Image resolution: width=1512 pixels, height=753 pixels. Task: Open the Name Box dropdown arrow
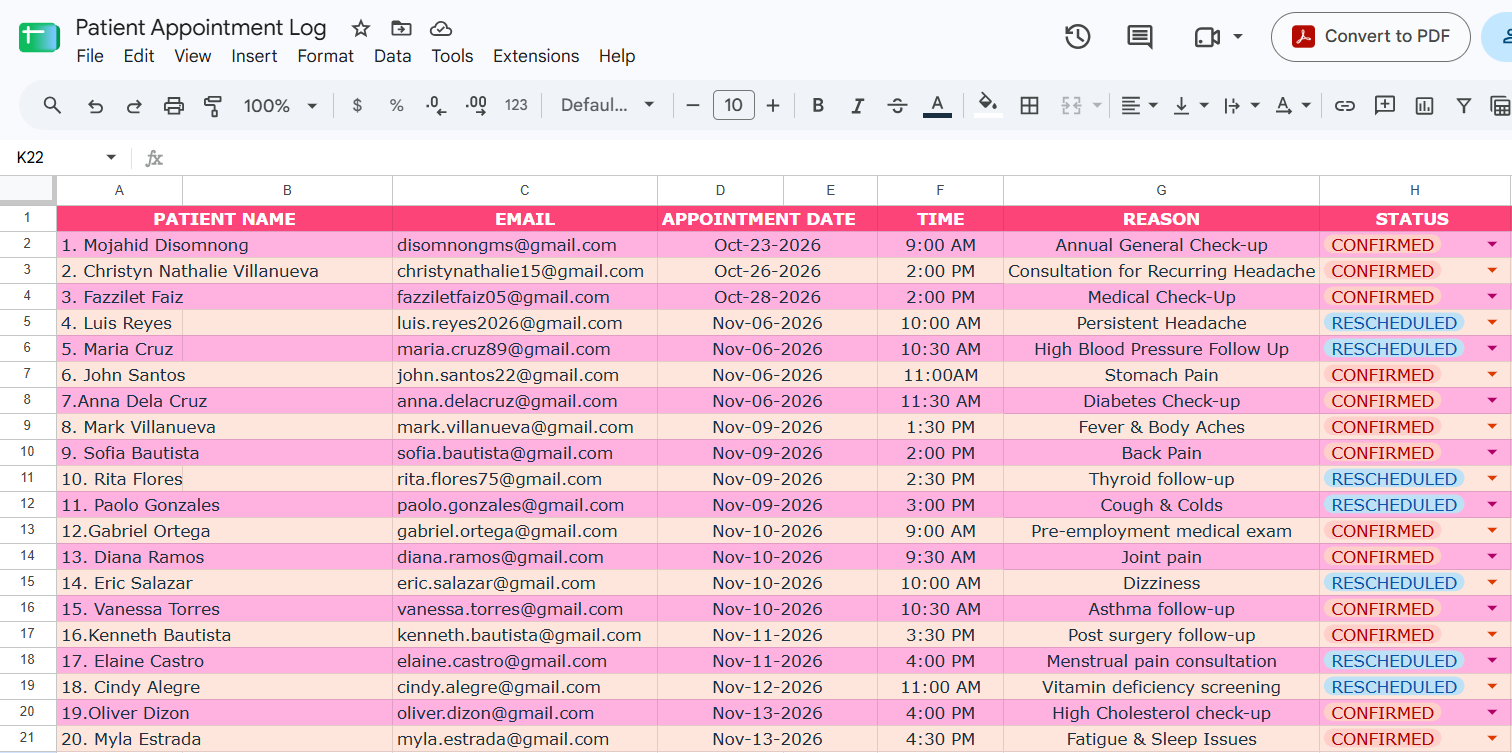[x=111, y=158]
